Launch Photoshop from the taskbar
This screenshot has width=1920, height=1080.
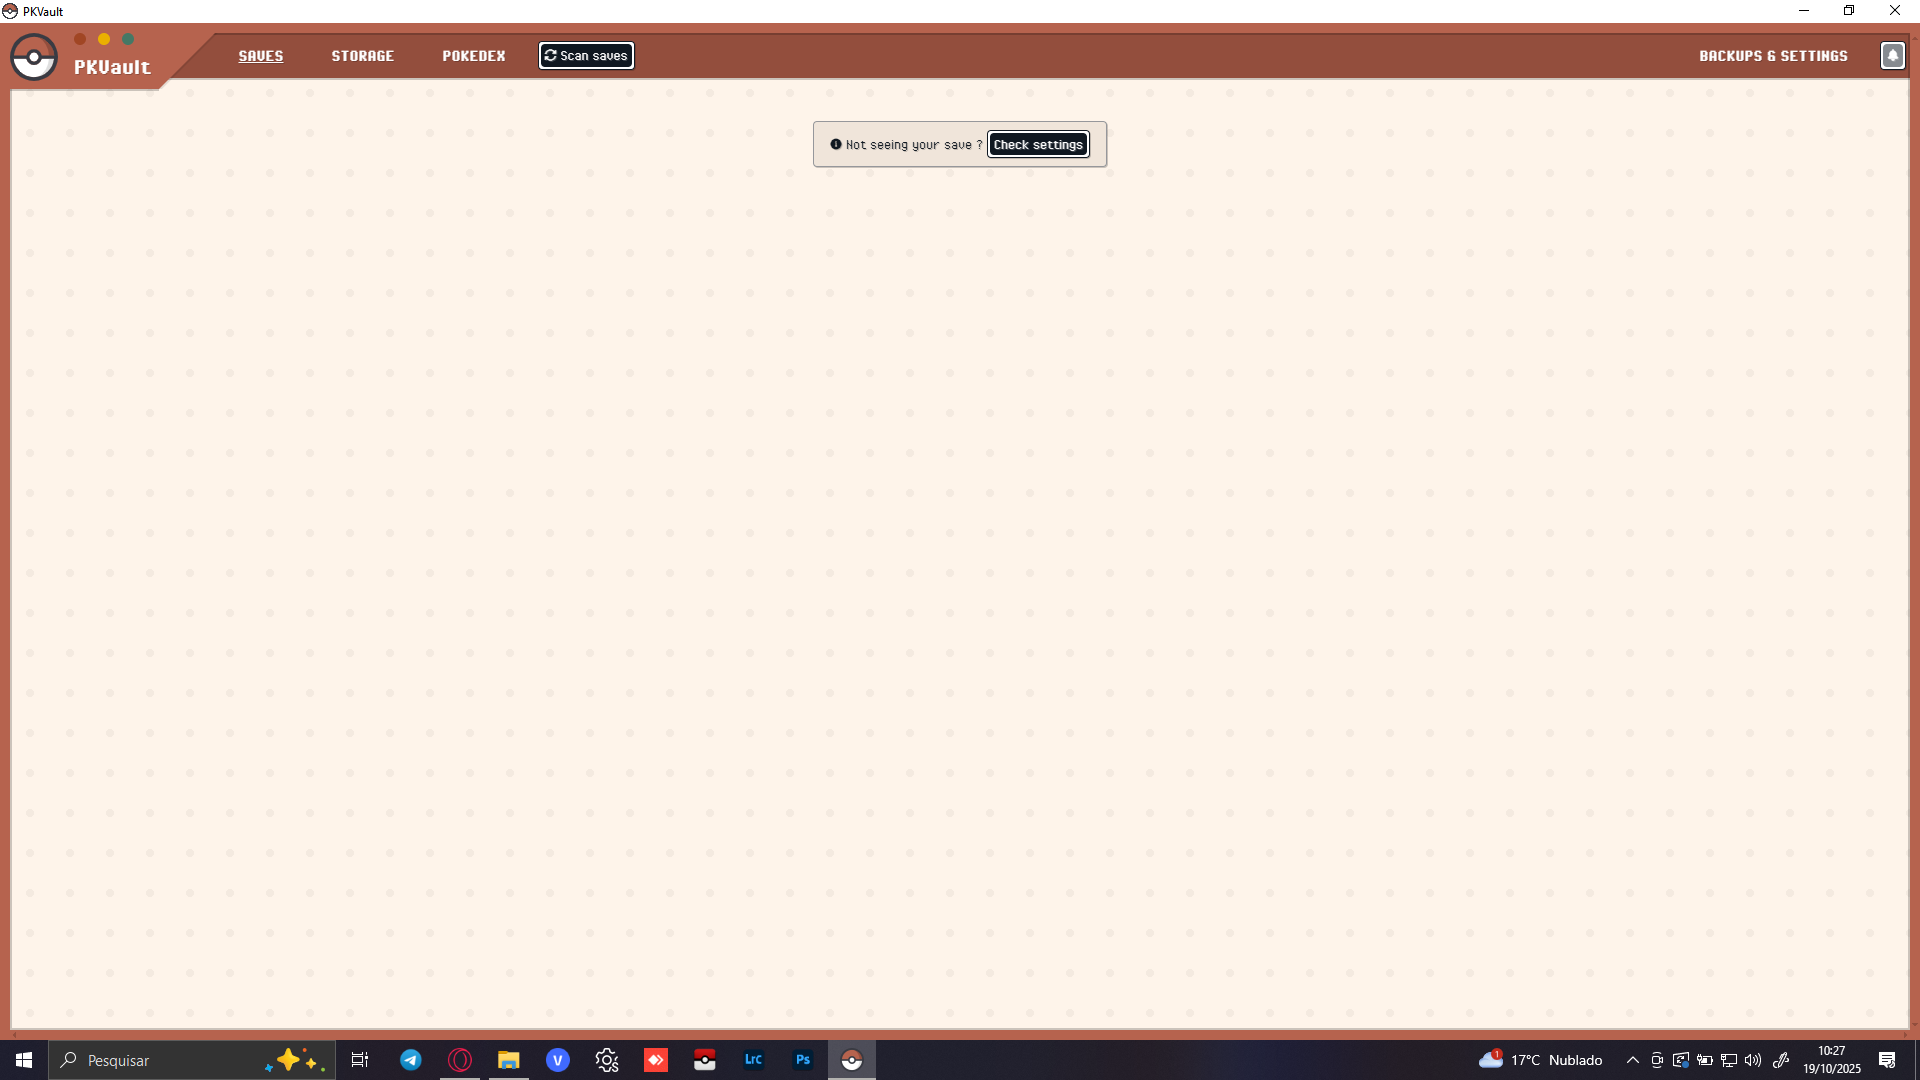803,1060
